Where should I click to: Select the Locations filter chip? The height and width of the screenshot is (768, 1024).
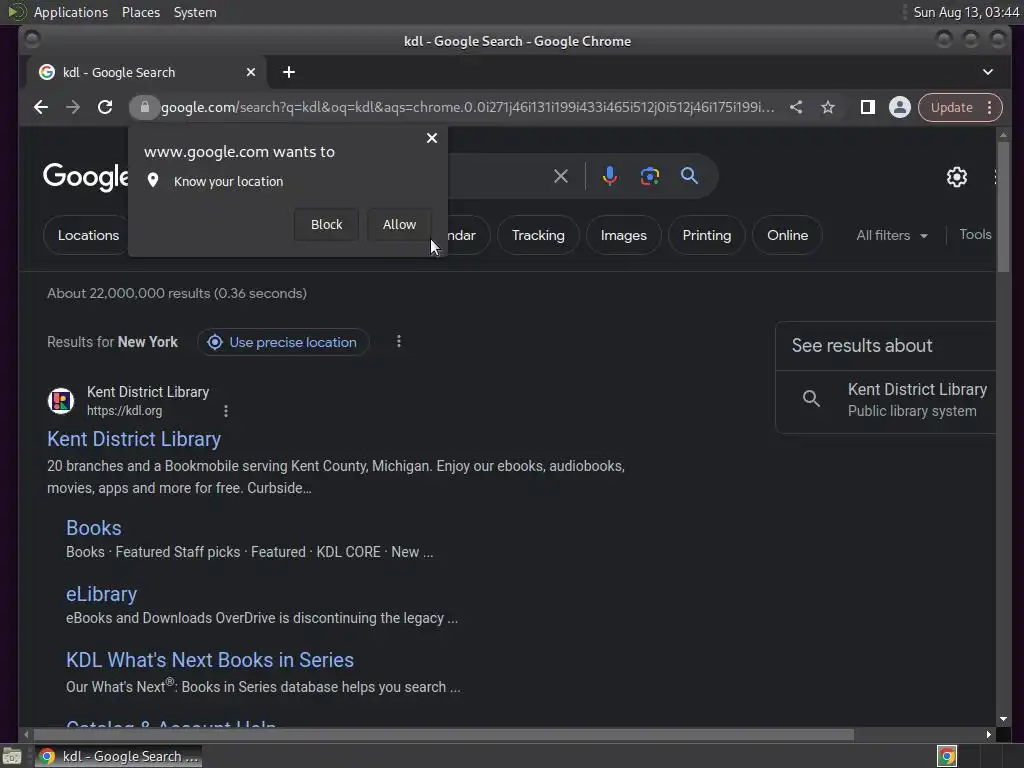tap(88, 235)
